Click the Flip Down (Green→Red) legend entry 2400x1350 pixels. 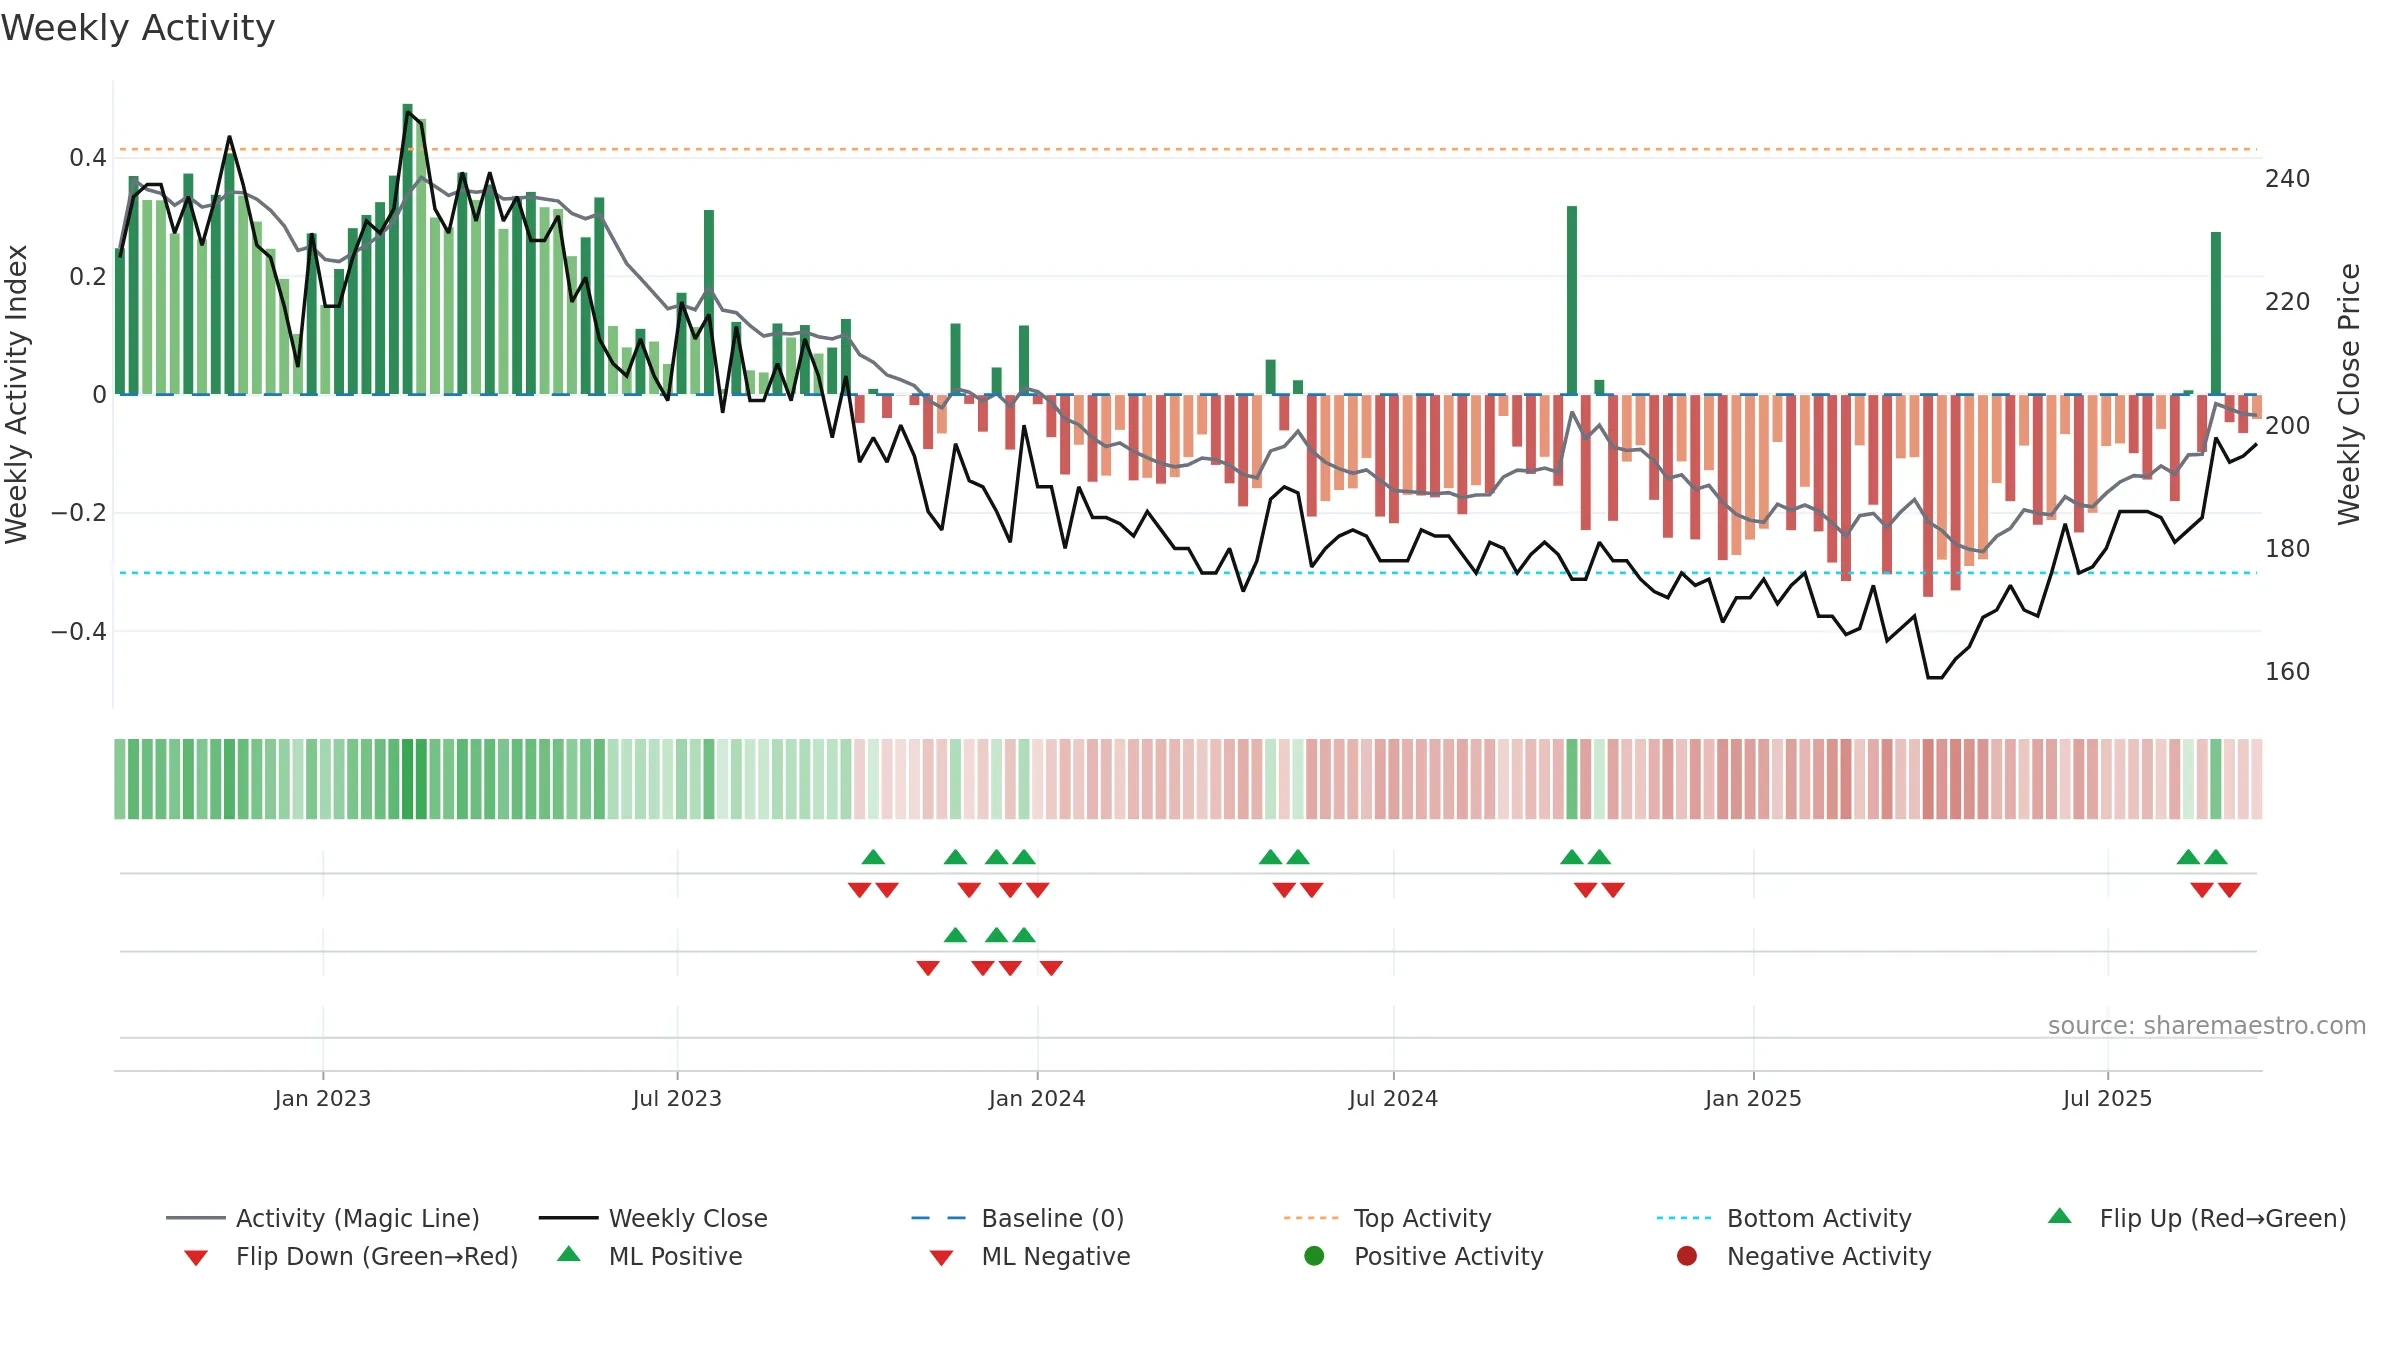coord(351,1256)
